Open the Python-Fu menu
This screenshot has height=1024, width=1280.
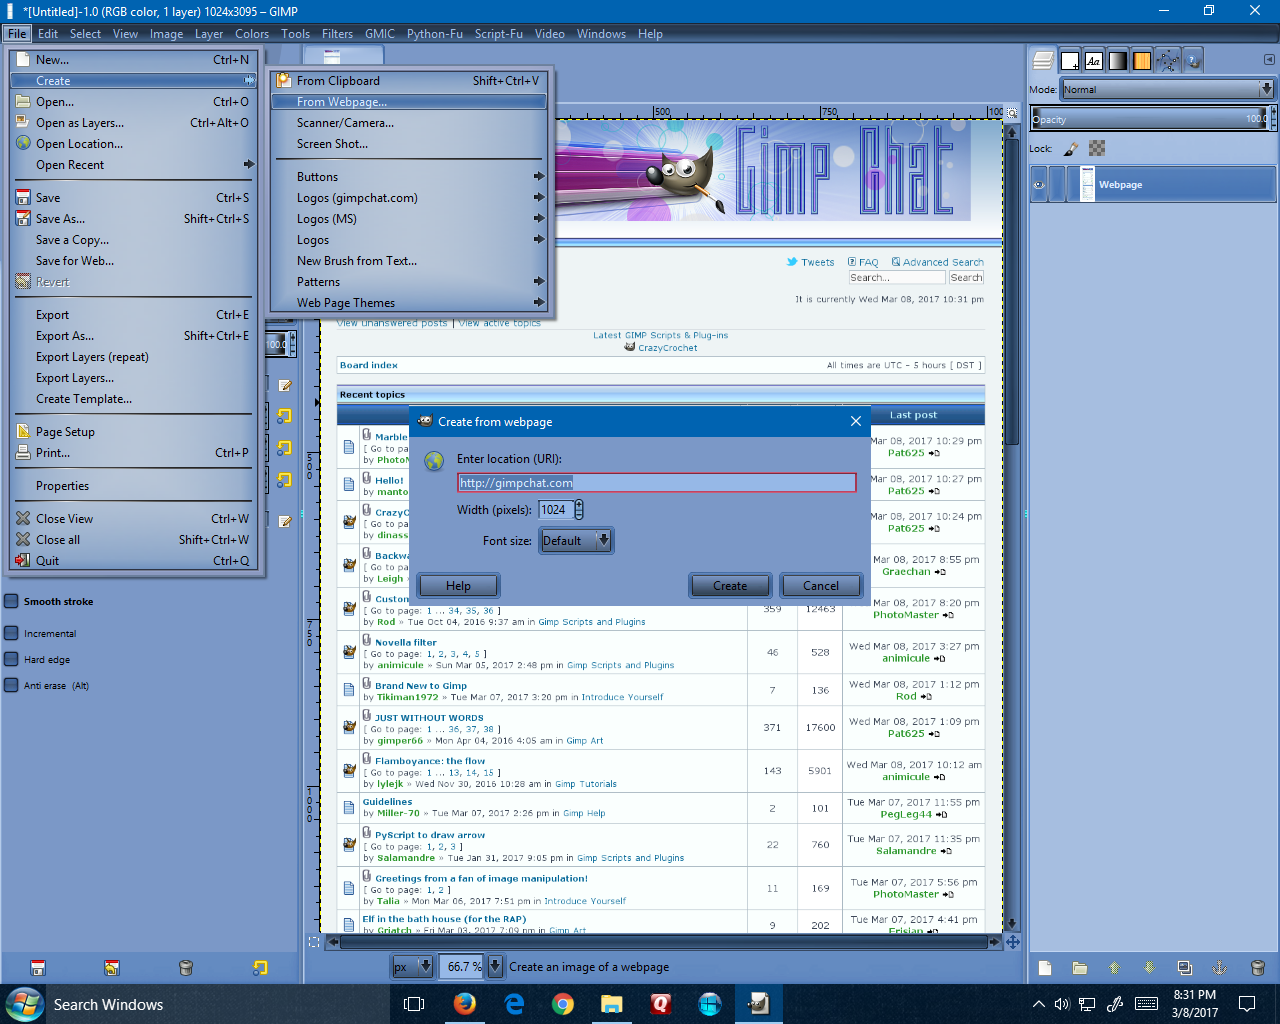pos(434,33)
